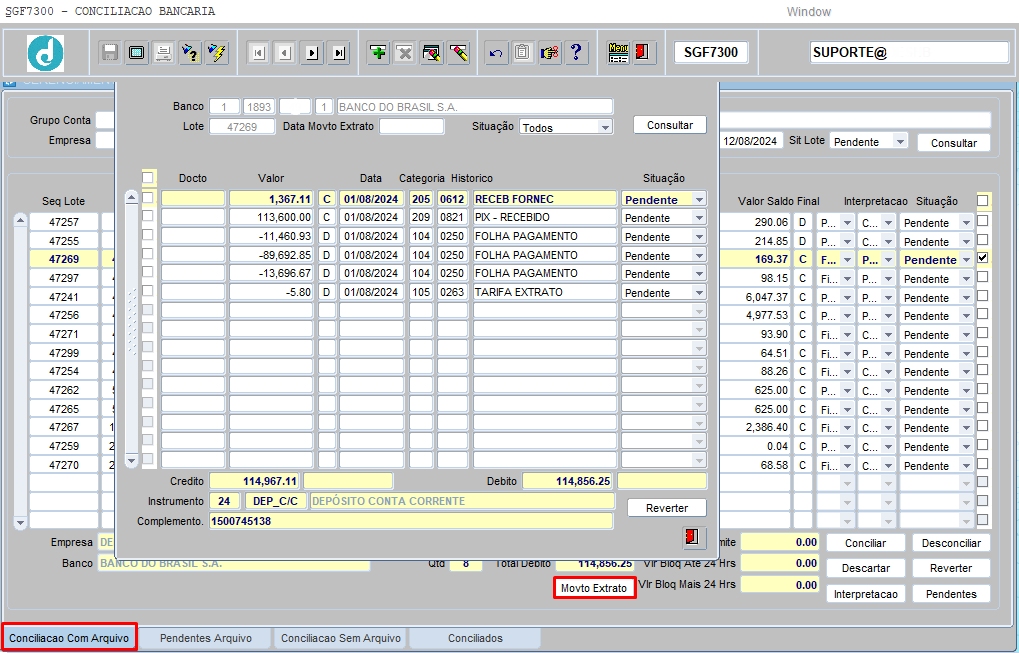Tick checkbox for the -89,692.85 FOLHA PAGAMENTO row
Image resolution: width=1019 pixels, height=653 pixels.
pos(148,253)
